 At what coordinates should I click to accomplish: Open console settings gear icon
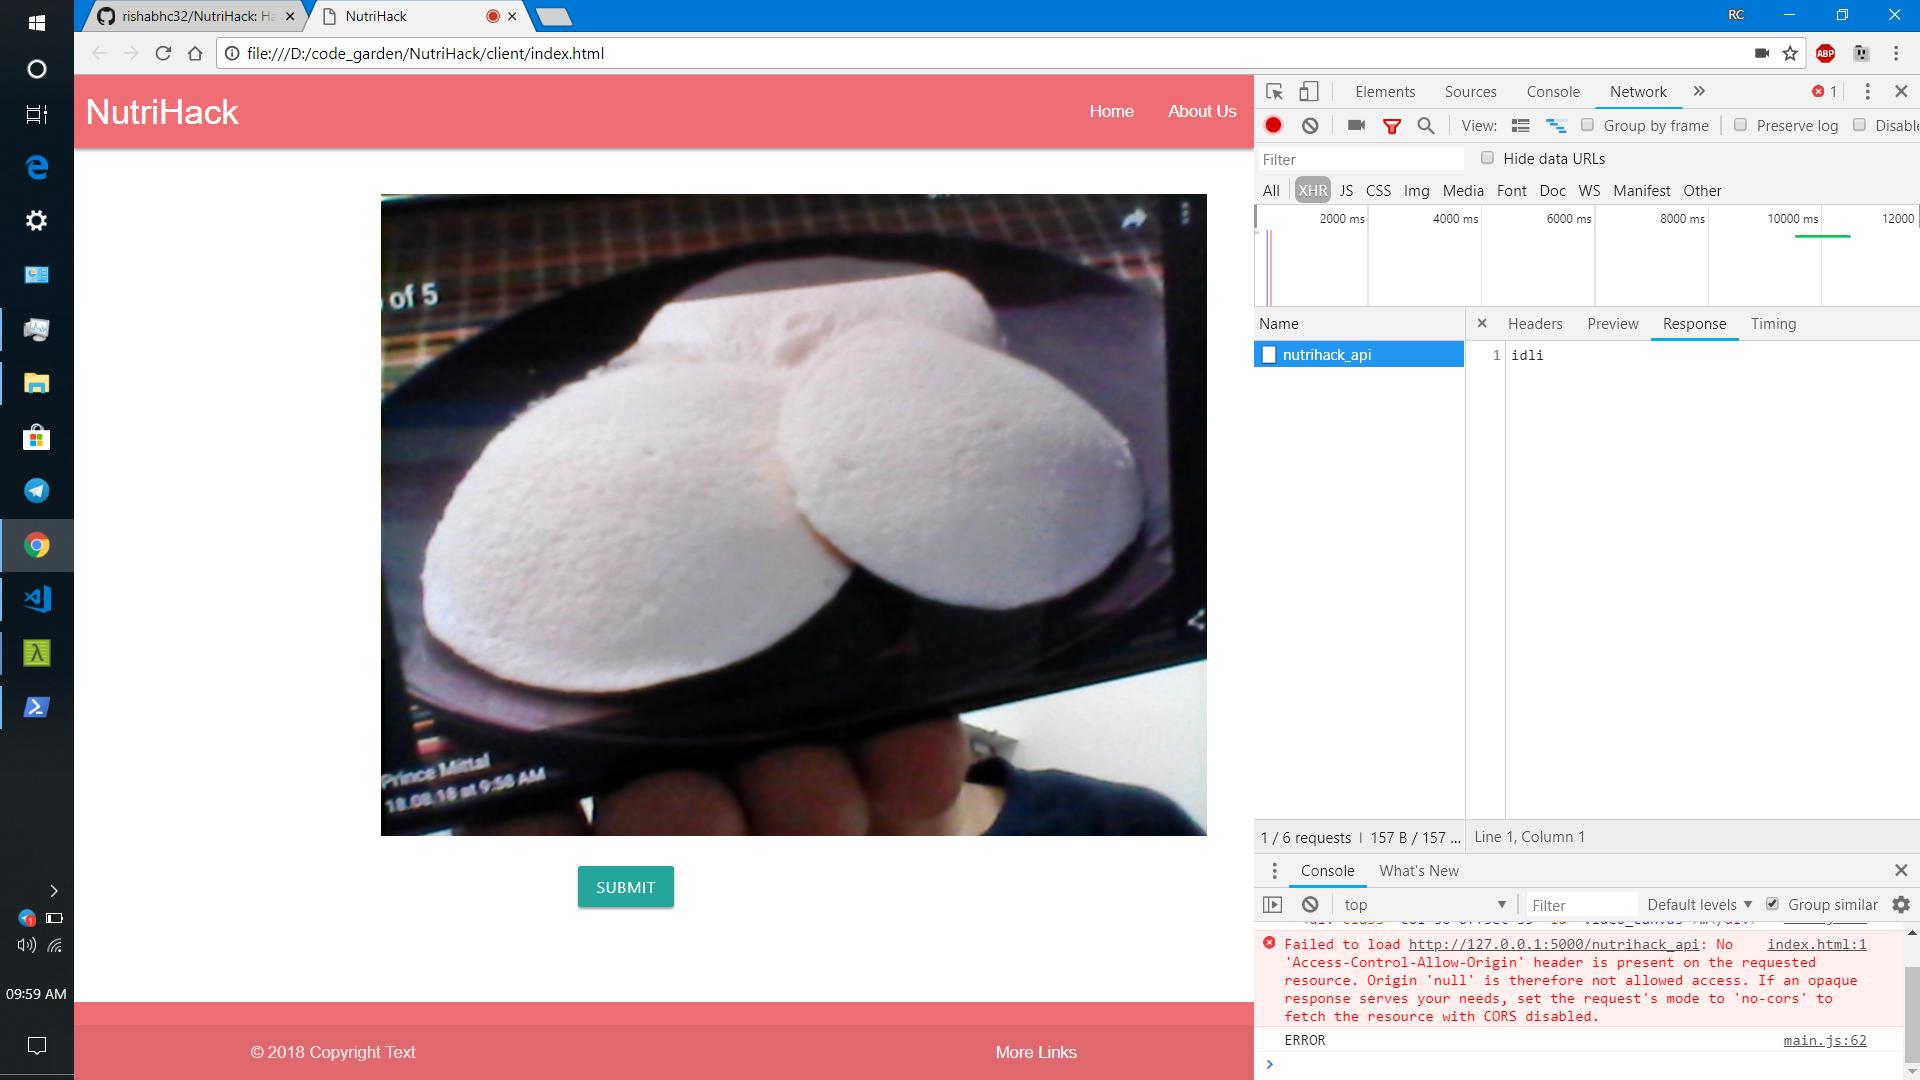point(1900,904)
